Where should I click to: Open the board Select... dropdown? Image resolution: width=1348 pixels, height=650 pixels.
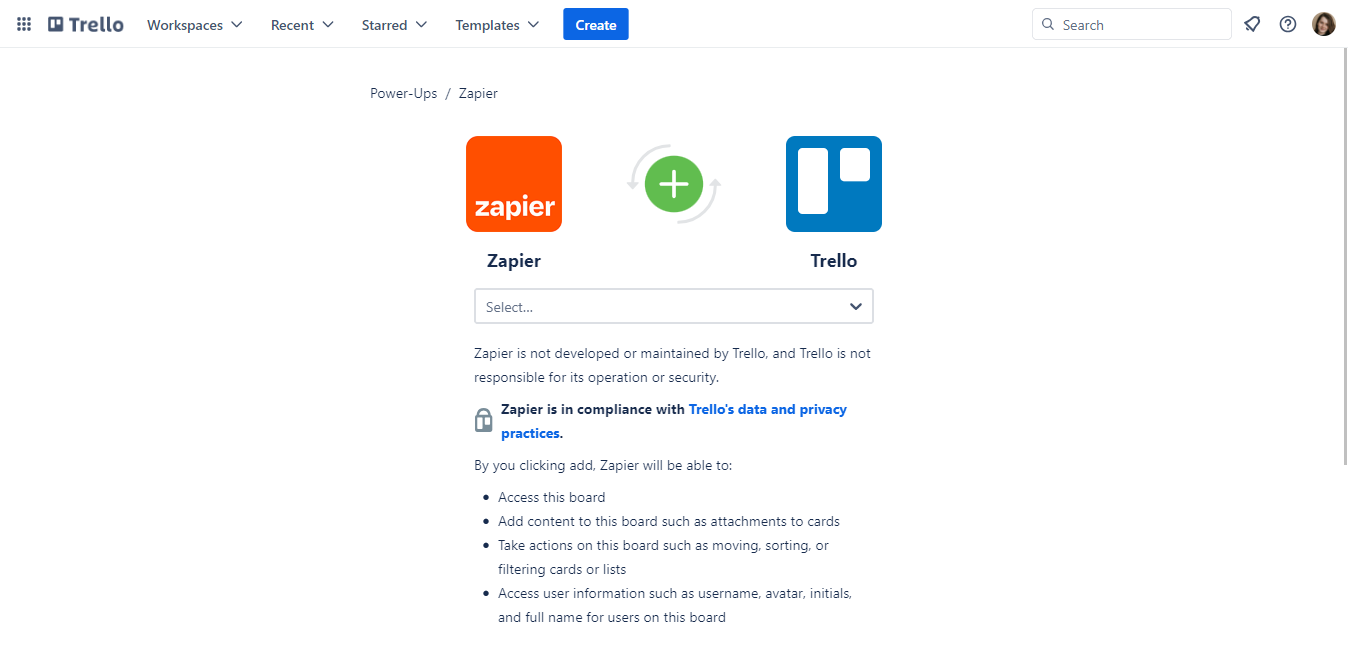click(x=674, y=307)
